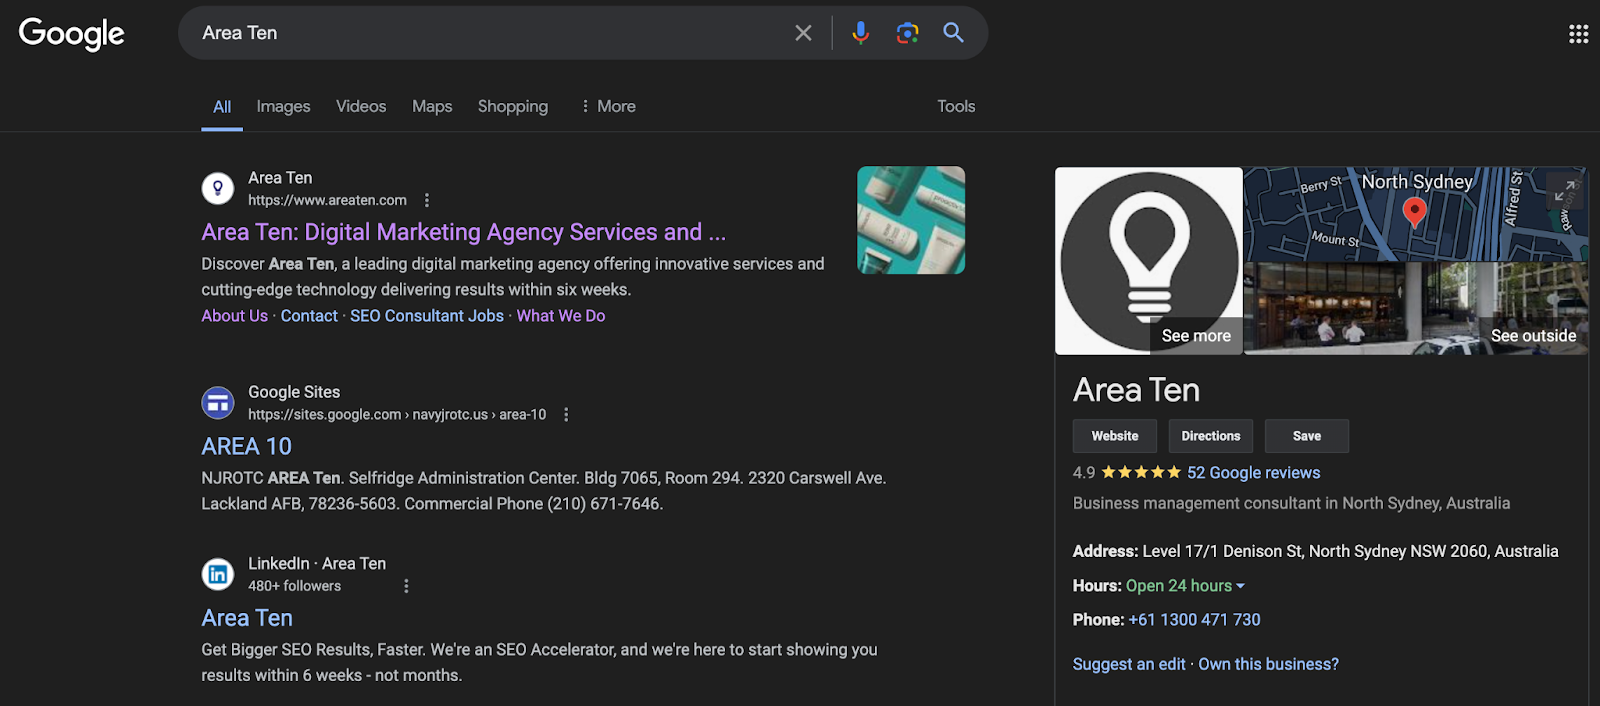
Task: Click the Area Ten knowledge panel heading
Action: (1136, 390)
